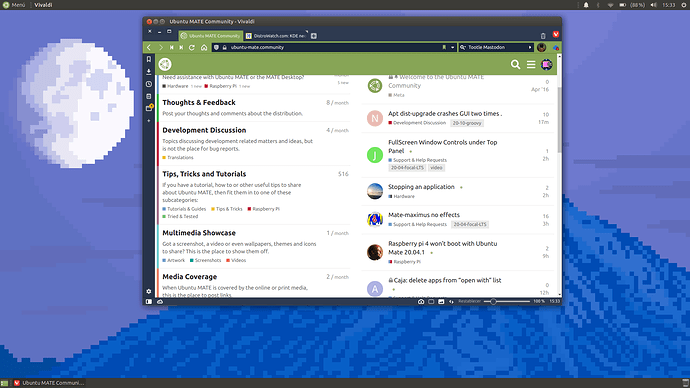Screen dimensions: 690x388
Task: Reload the current page
Action: coord(192,48)
